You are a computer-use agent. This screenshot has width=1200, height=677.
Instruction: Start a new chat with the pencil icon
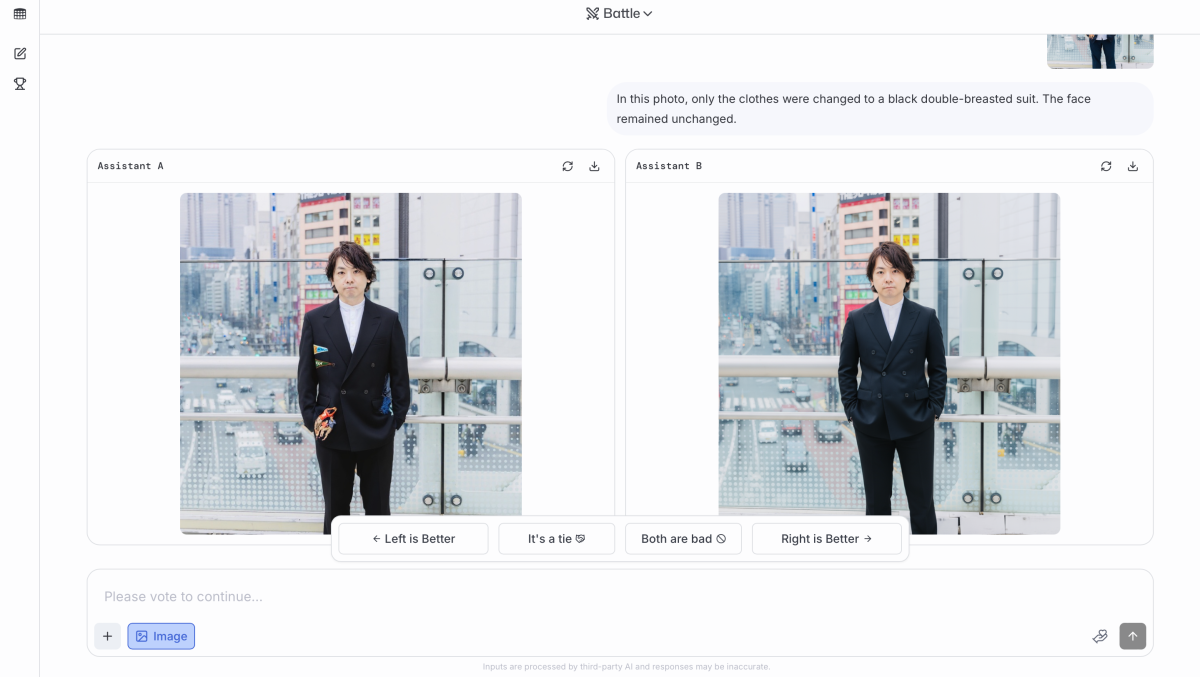[x=20, y=53]
